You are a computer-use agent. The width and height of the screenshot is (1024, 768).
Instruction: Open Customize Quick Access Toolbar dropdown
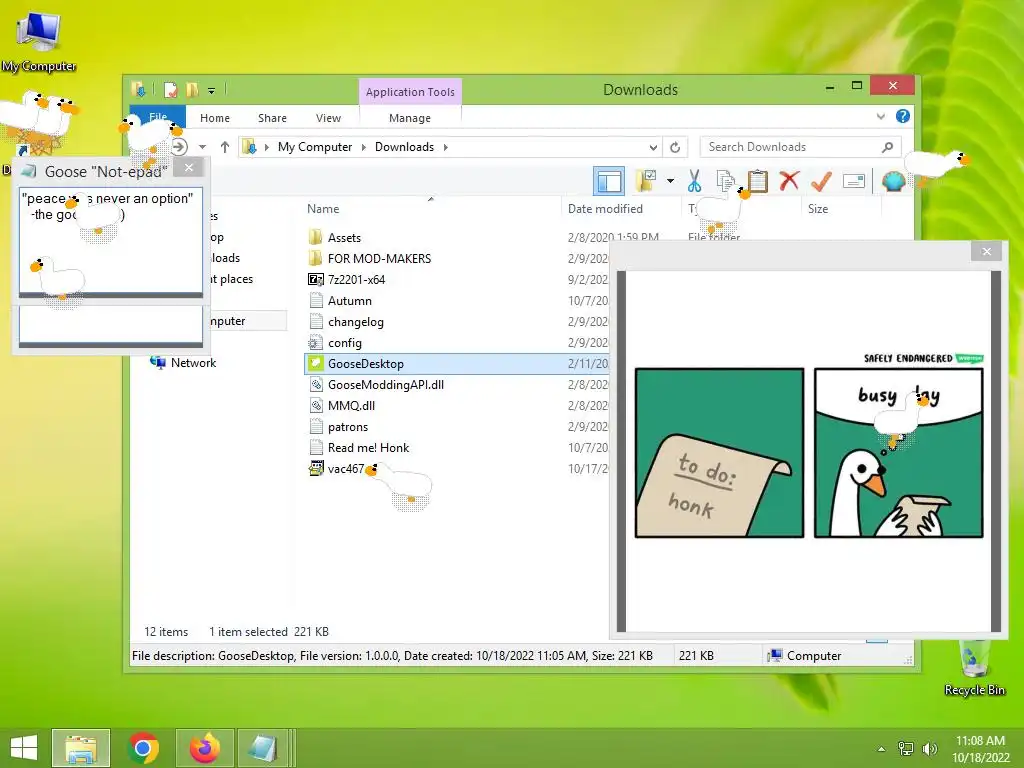[212, 90]
